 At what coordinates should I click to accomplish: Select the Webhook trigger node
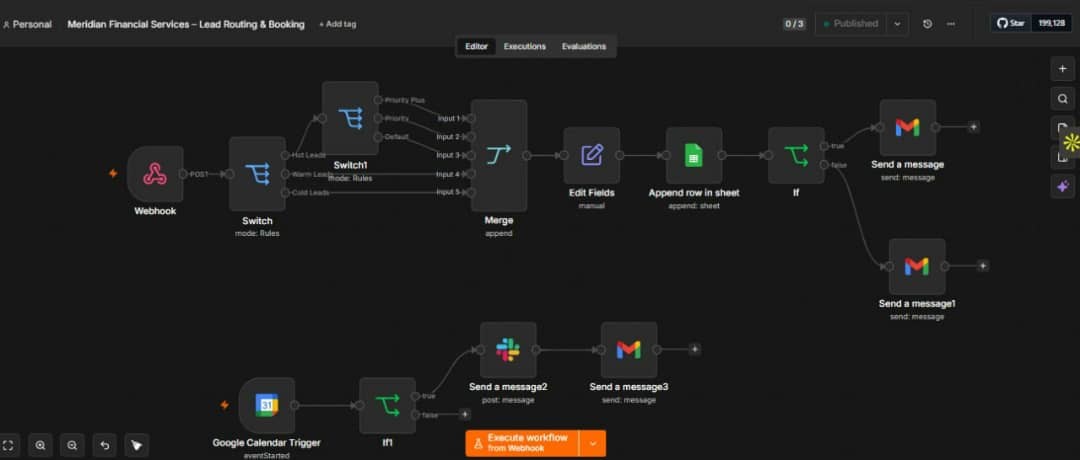155,174
